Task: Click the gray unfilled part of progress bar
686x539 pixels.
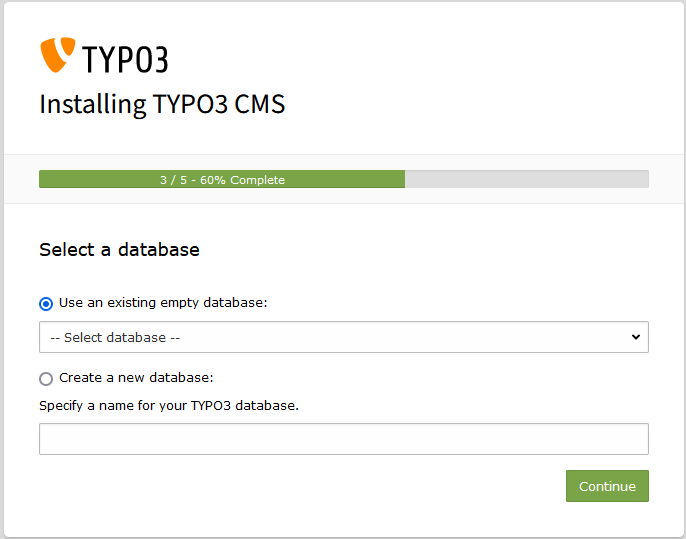Action: pos(526,180)
